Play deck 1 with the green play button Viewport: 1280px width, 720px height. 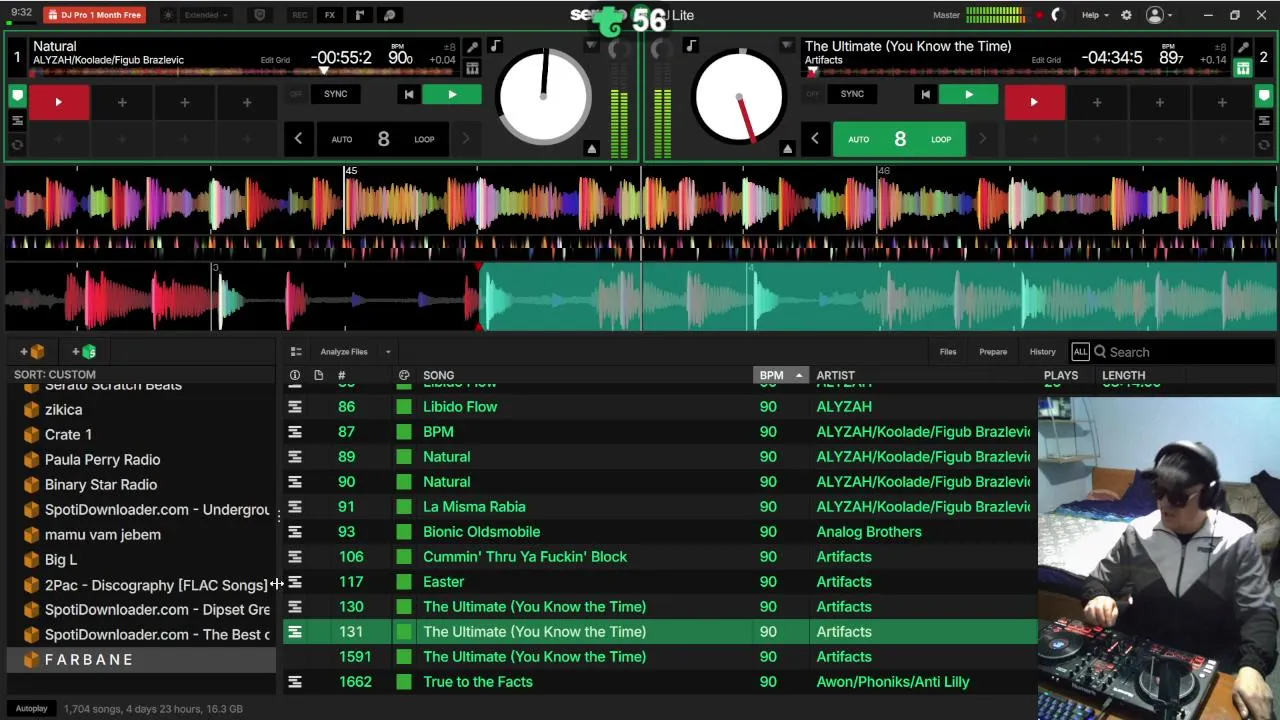click(x=452, y=94)
